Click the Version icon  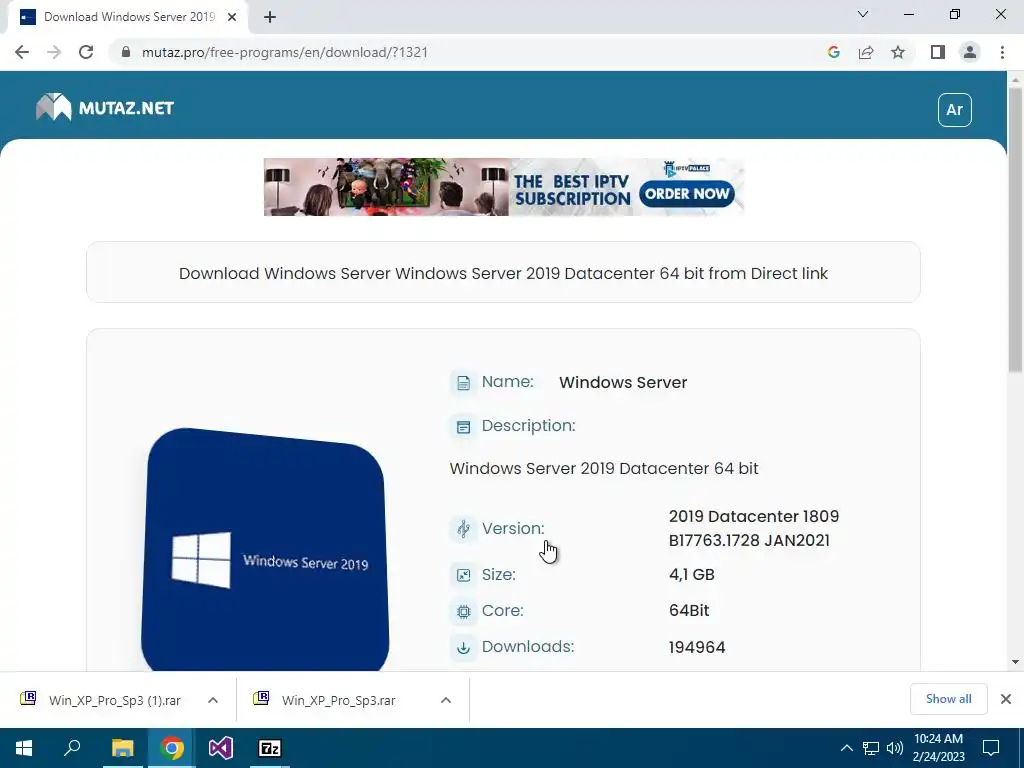pos(463,528)
